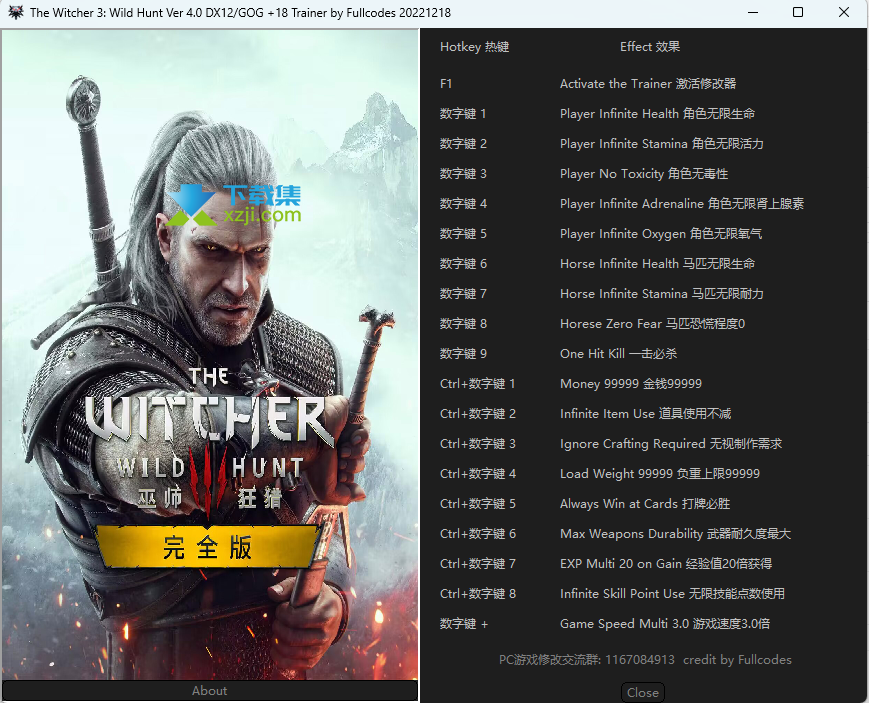Screen dimensions: 869x703
Task: Click the Witcher wolf icon in the title bar
Action: [16, 12]
